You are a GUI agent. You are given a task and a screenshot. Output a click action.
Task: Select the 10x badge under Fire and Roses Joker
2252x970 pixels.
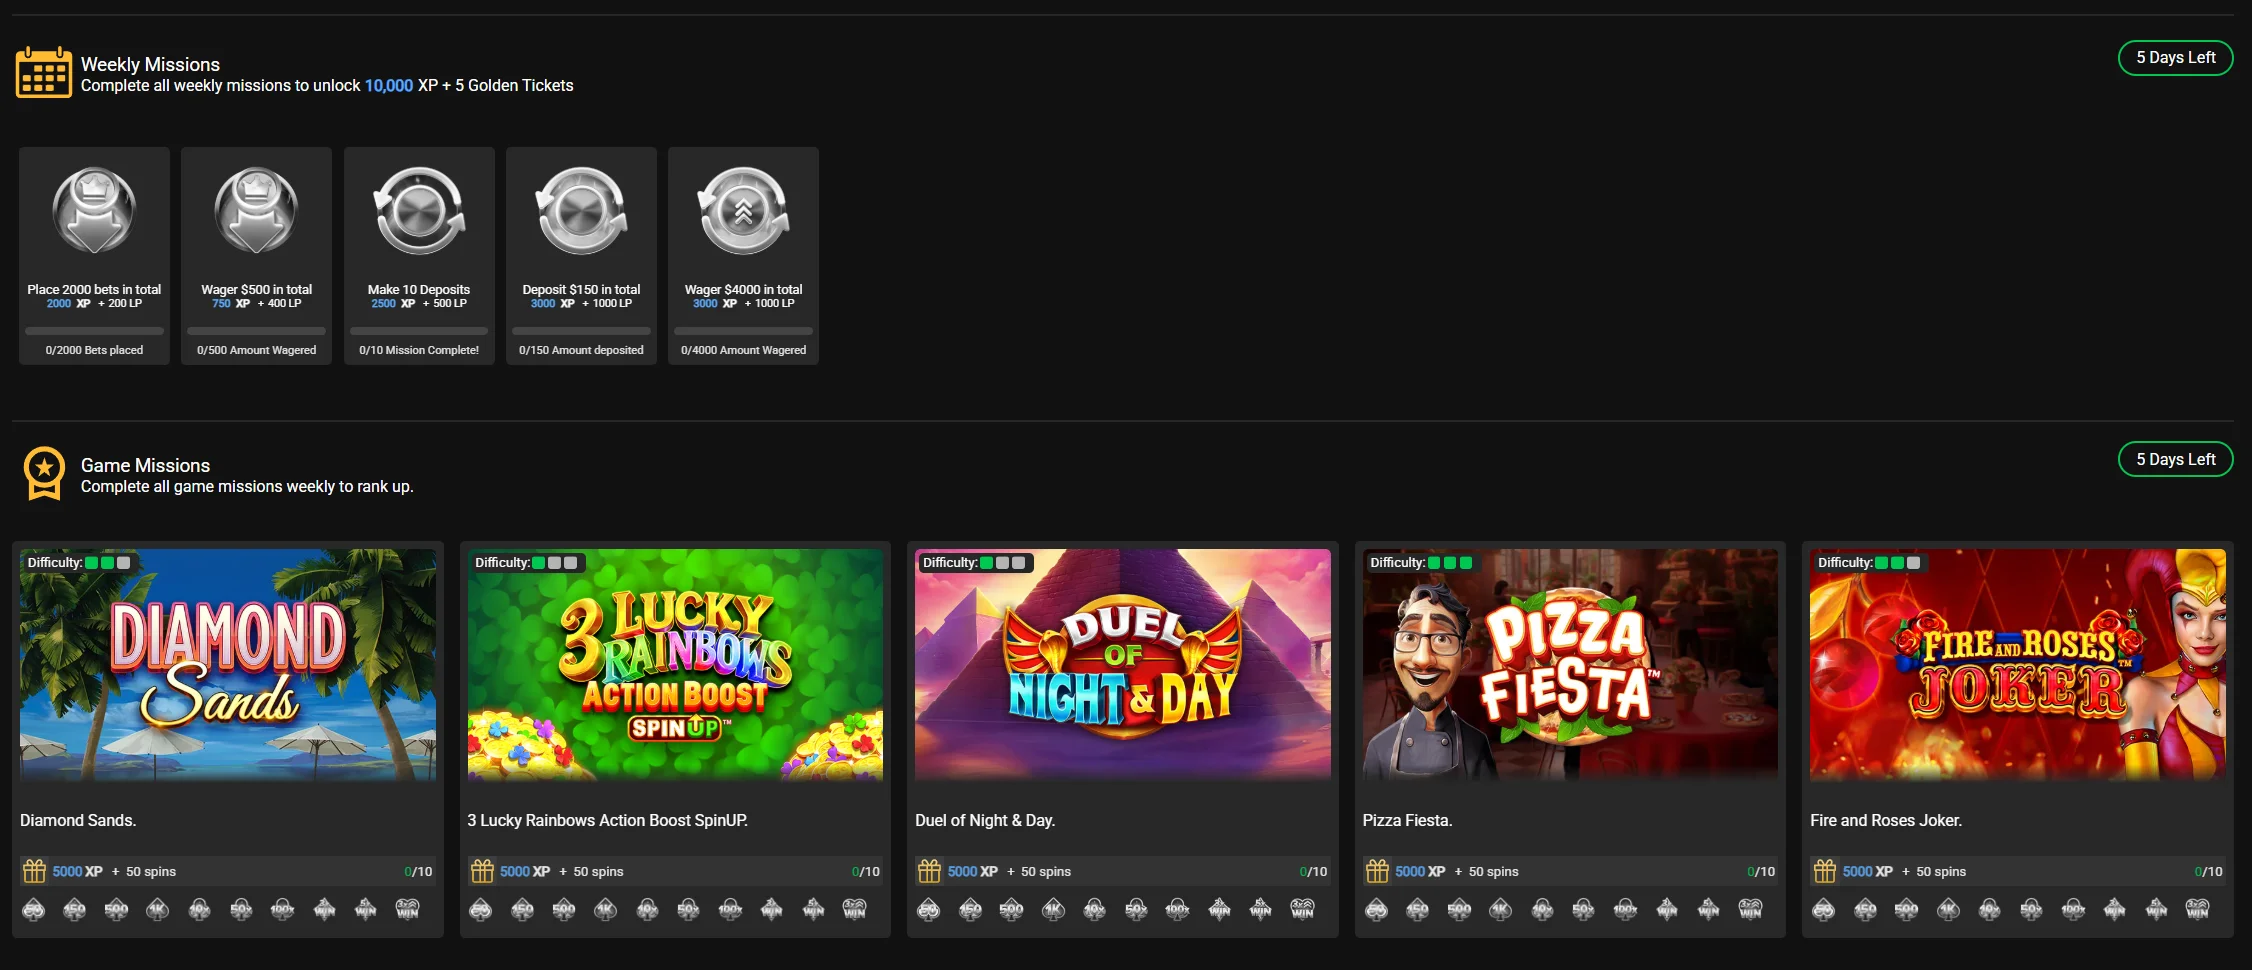1990,909
